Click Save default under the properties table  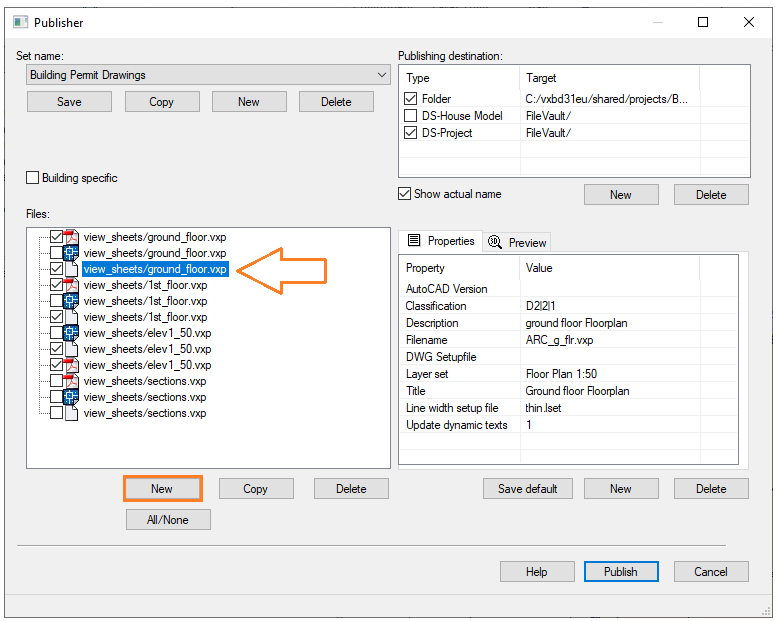pos(527,489)
